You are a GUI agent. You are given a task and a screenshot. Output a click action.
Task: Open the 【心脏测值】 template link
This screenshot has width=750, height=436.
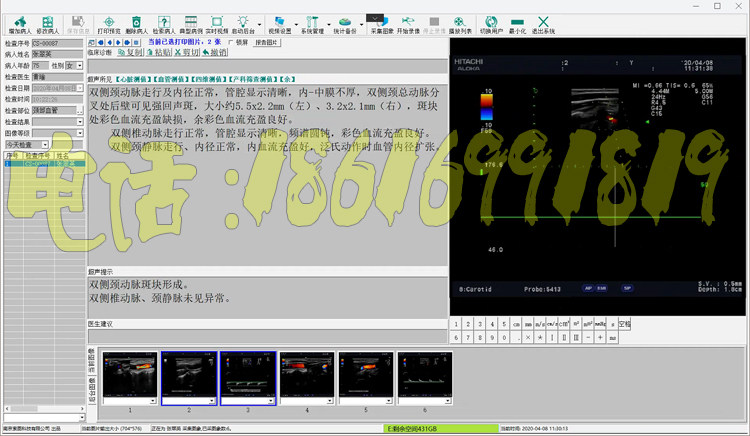[133, 79]
